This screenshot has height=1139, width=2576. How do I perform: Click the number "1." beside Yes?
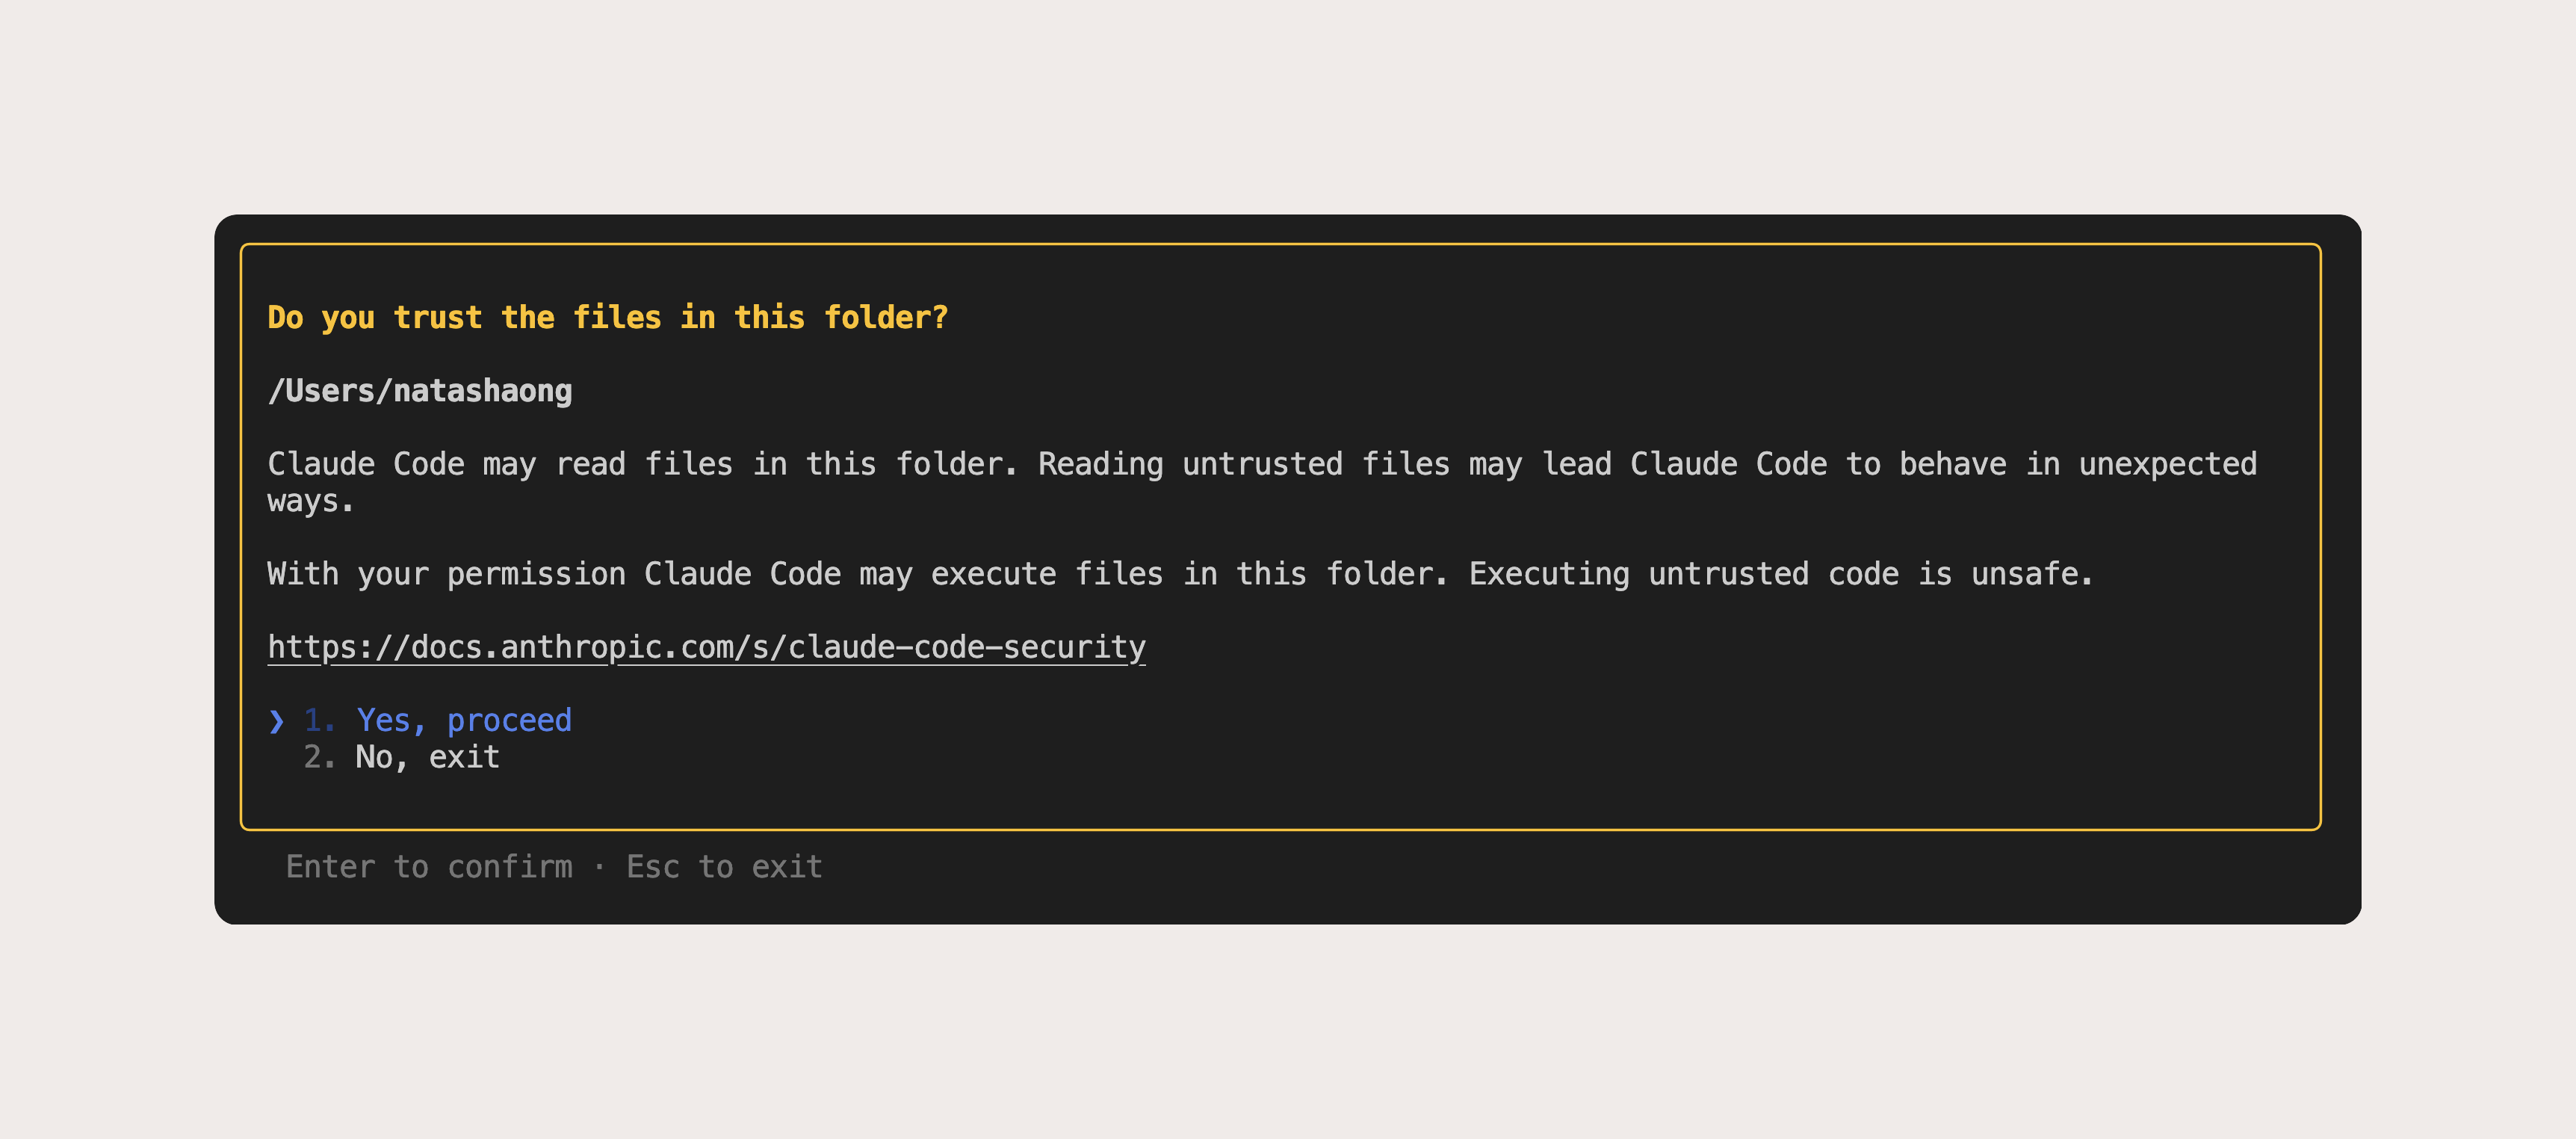319,720
